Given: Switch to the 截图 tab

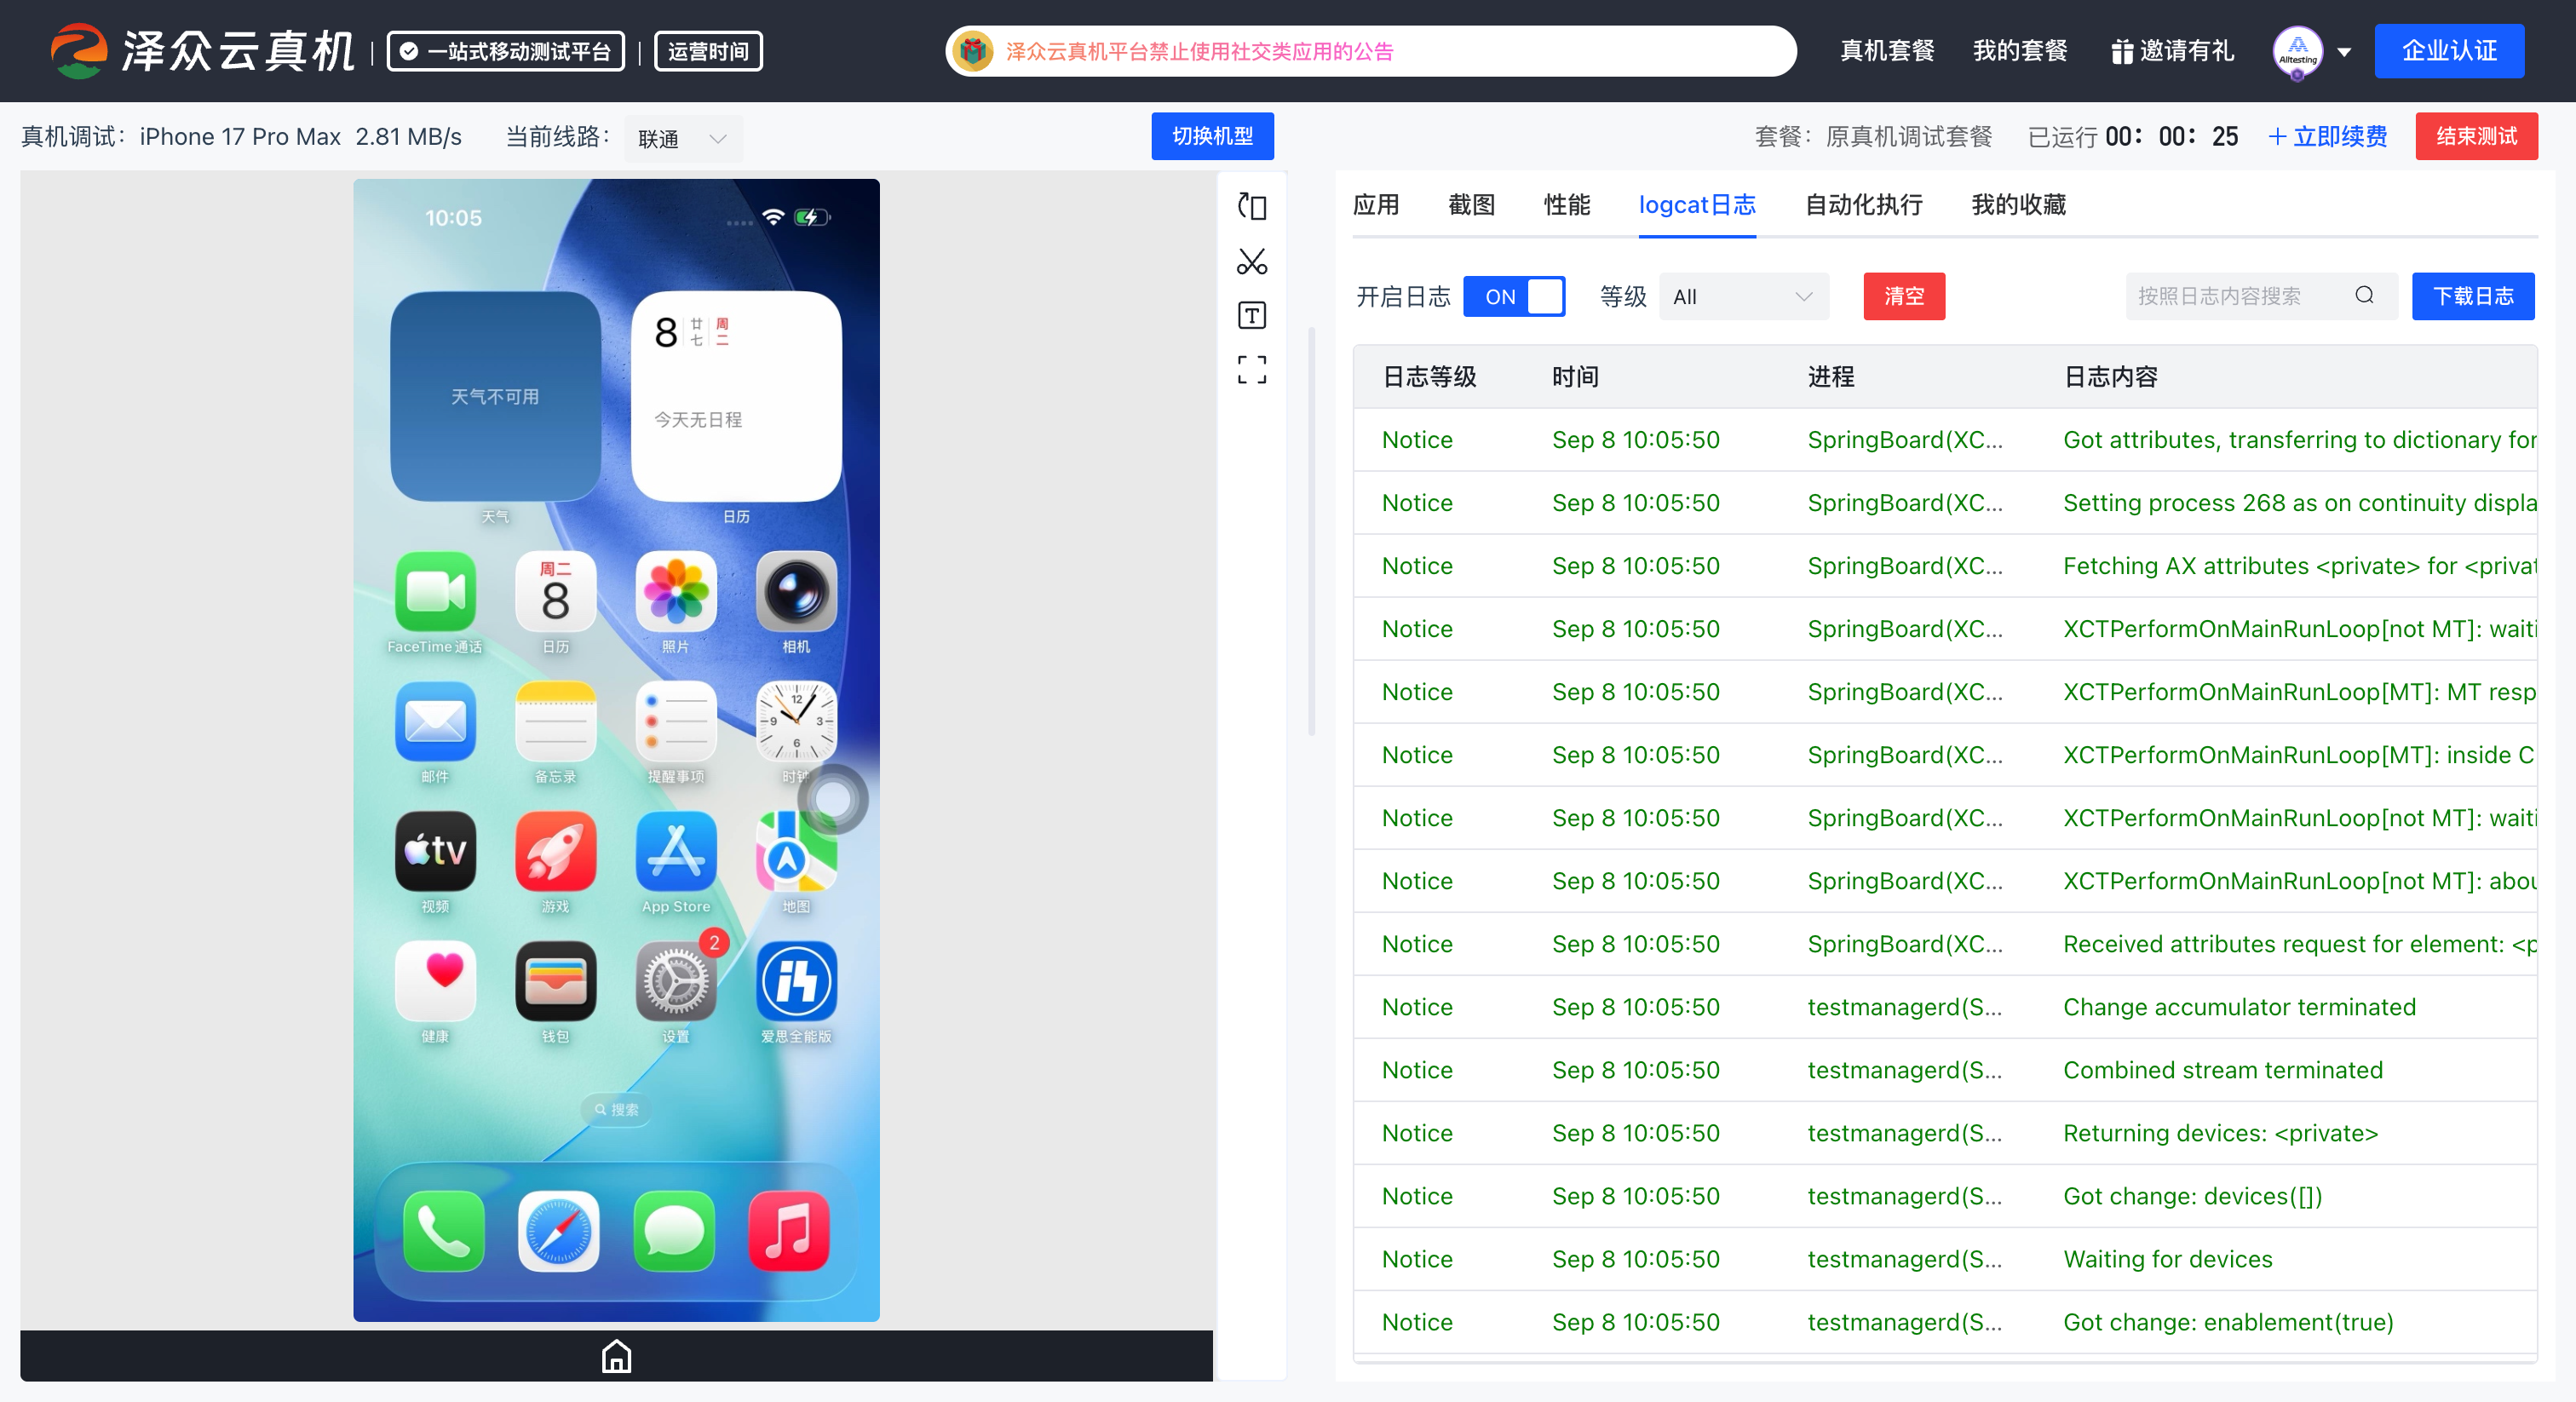Looking at the screenshot, I should pyautogui.click(x=1471, y=205).
